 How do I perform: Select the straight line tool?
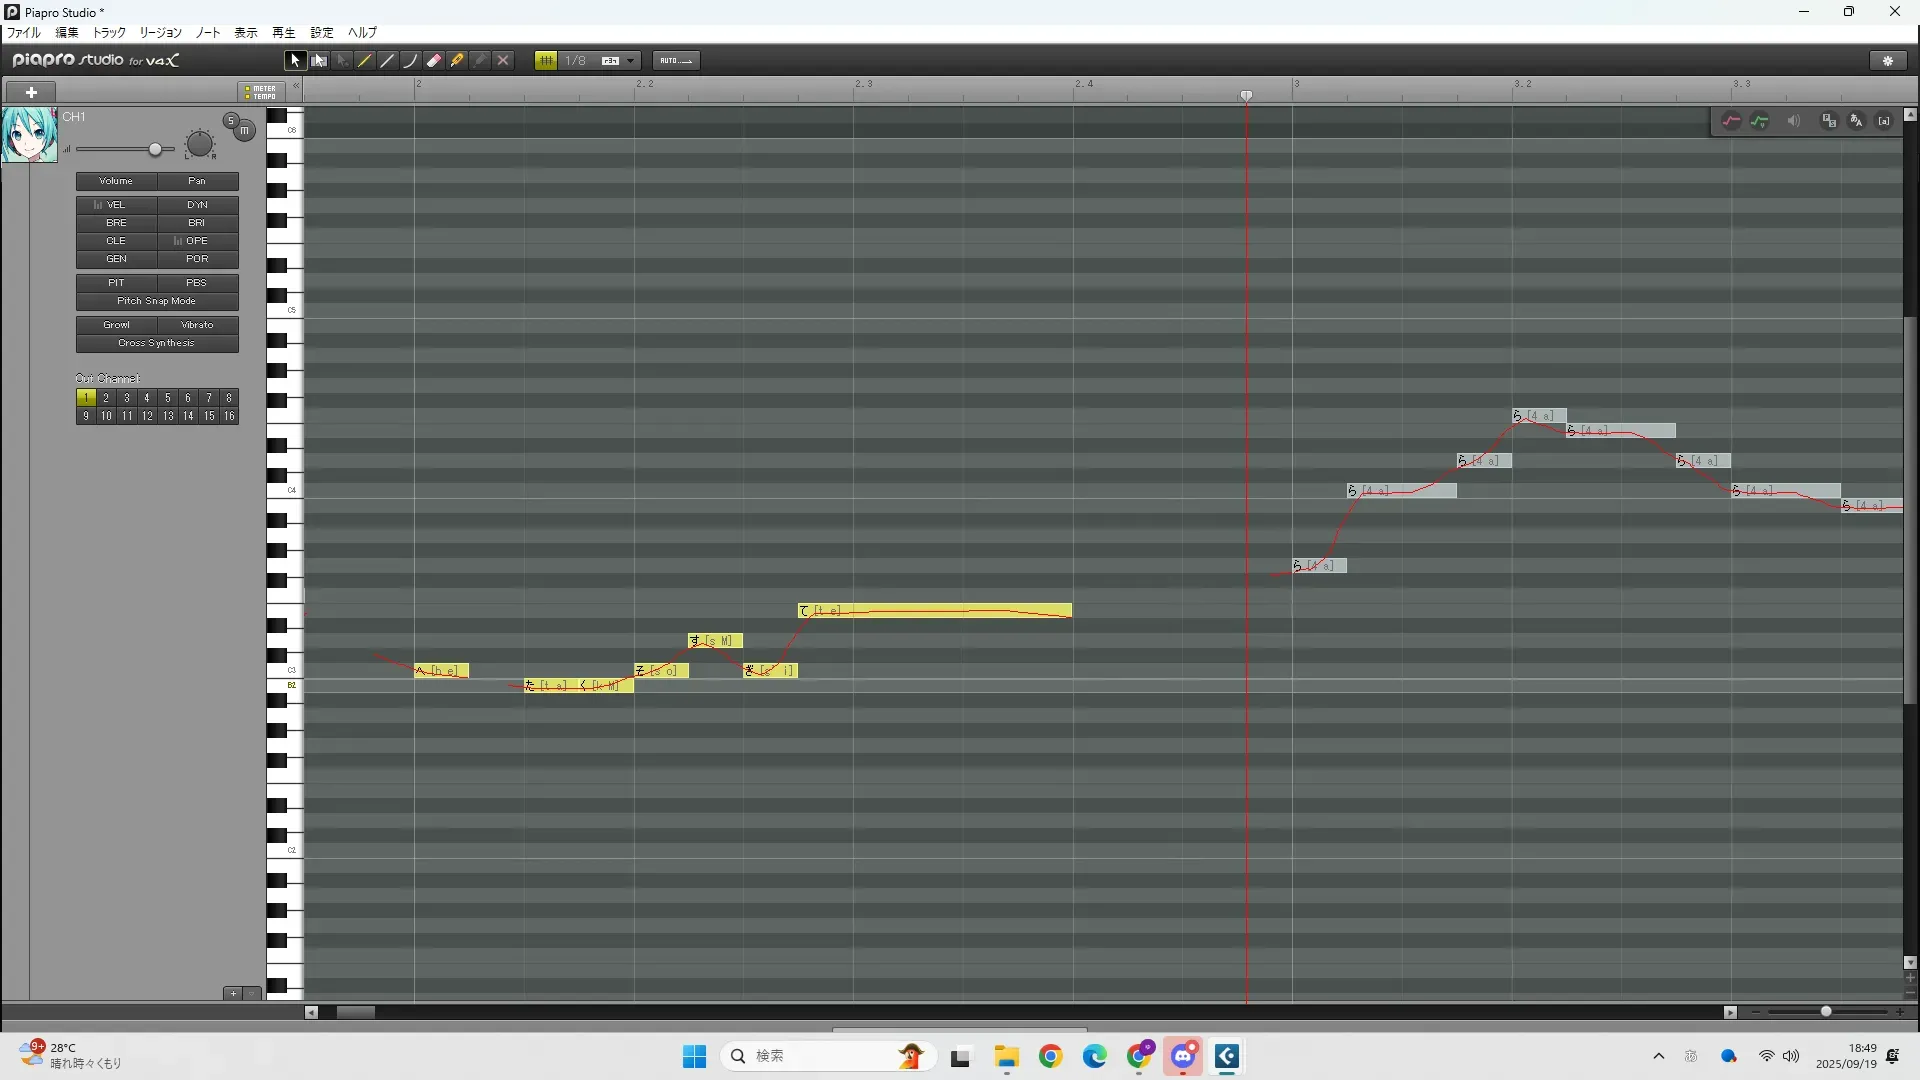coord(388,61)
